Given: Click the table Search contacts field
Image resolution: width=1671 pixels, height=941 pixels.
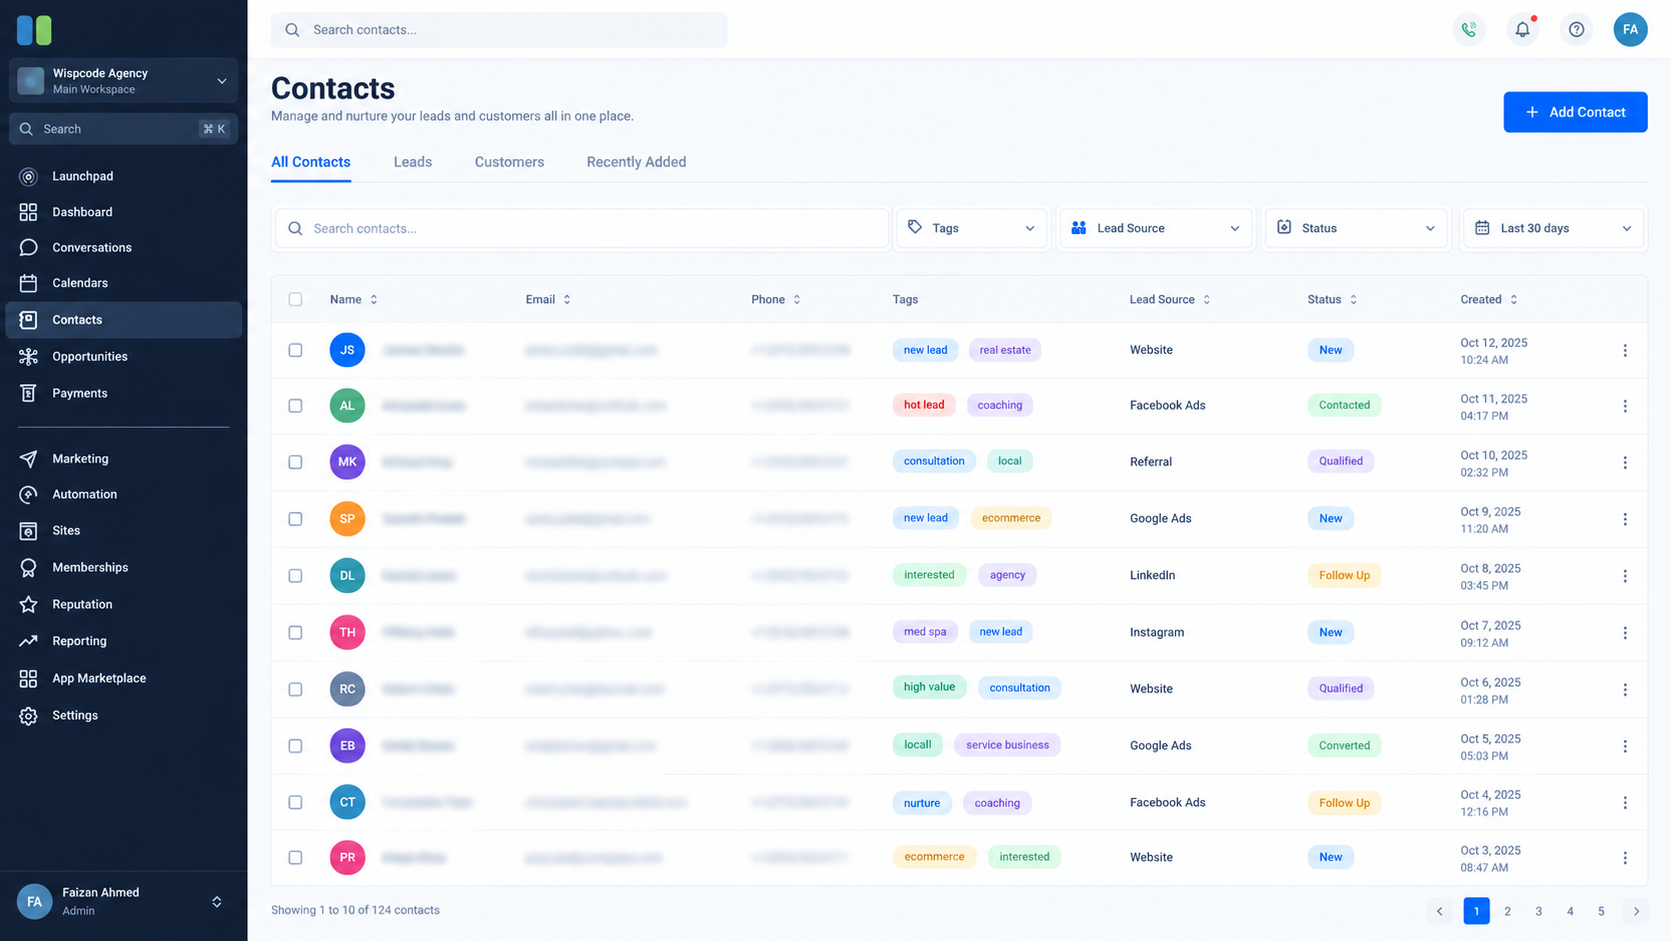Looking at the screenshot, I should (582, 228).
